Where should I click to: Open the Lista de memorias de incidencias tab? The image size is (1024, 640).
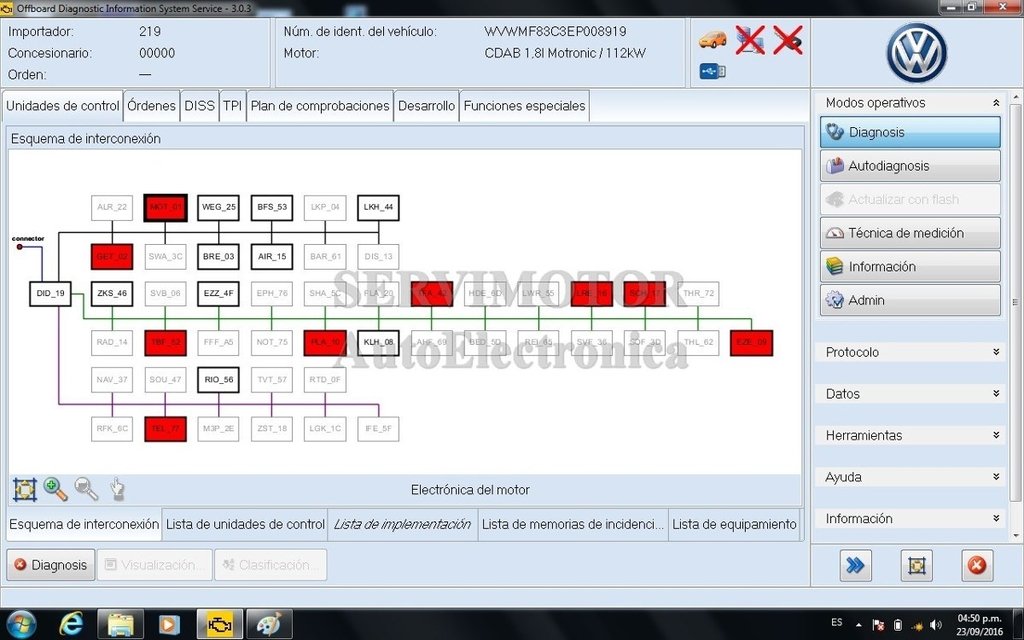[573, 524]
